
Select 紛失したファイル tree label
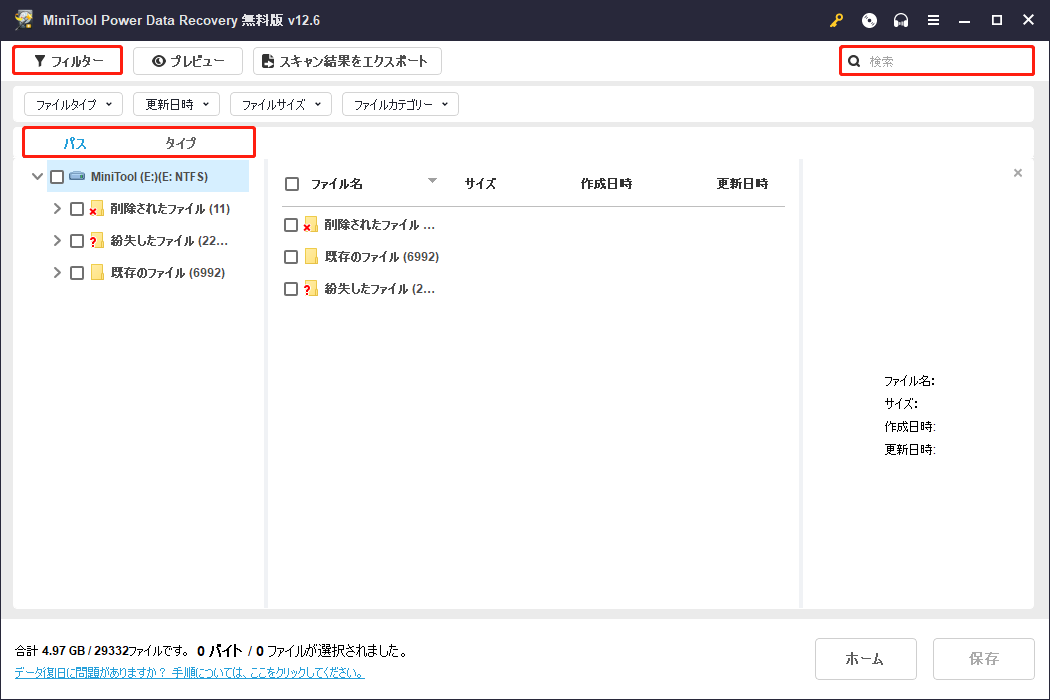(169, 241)
